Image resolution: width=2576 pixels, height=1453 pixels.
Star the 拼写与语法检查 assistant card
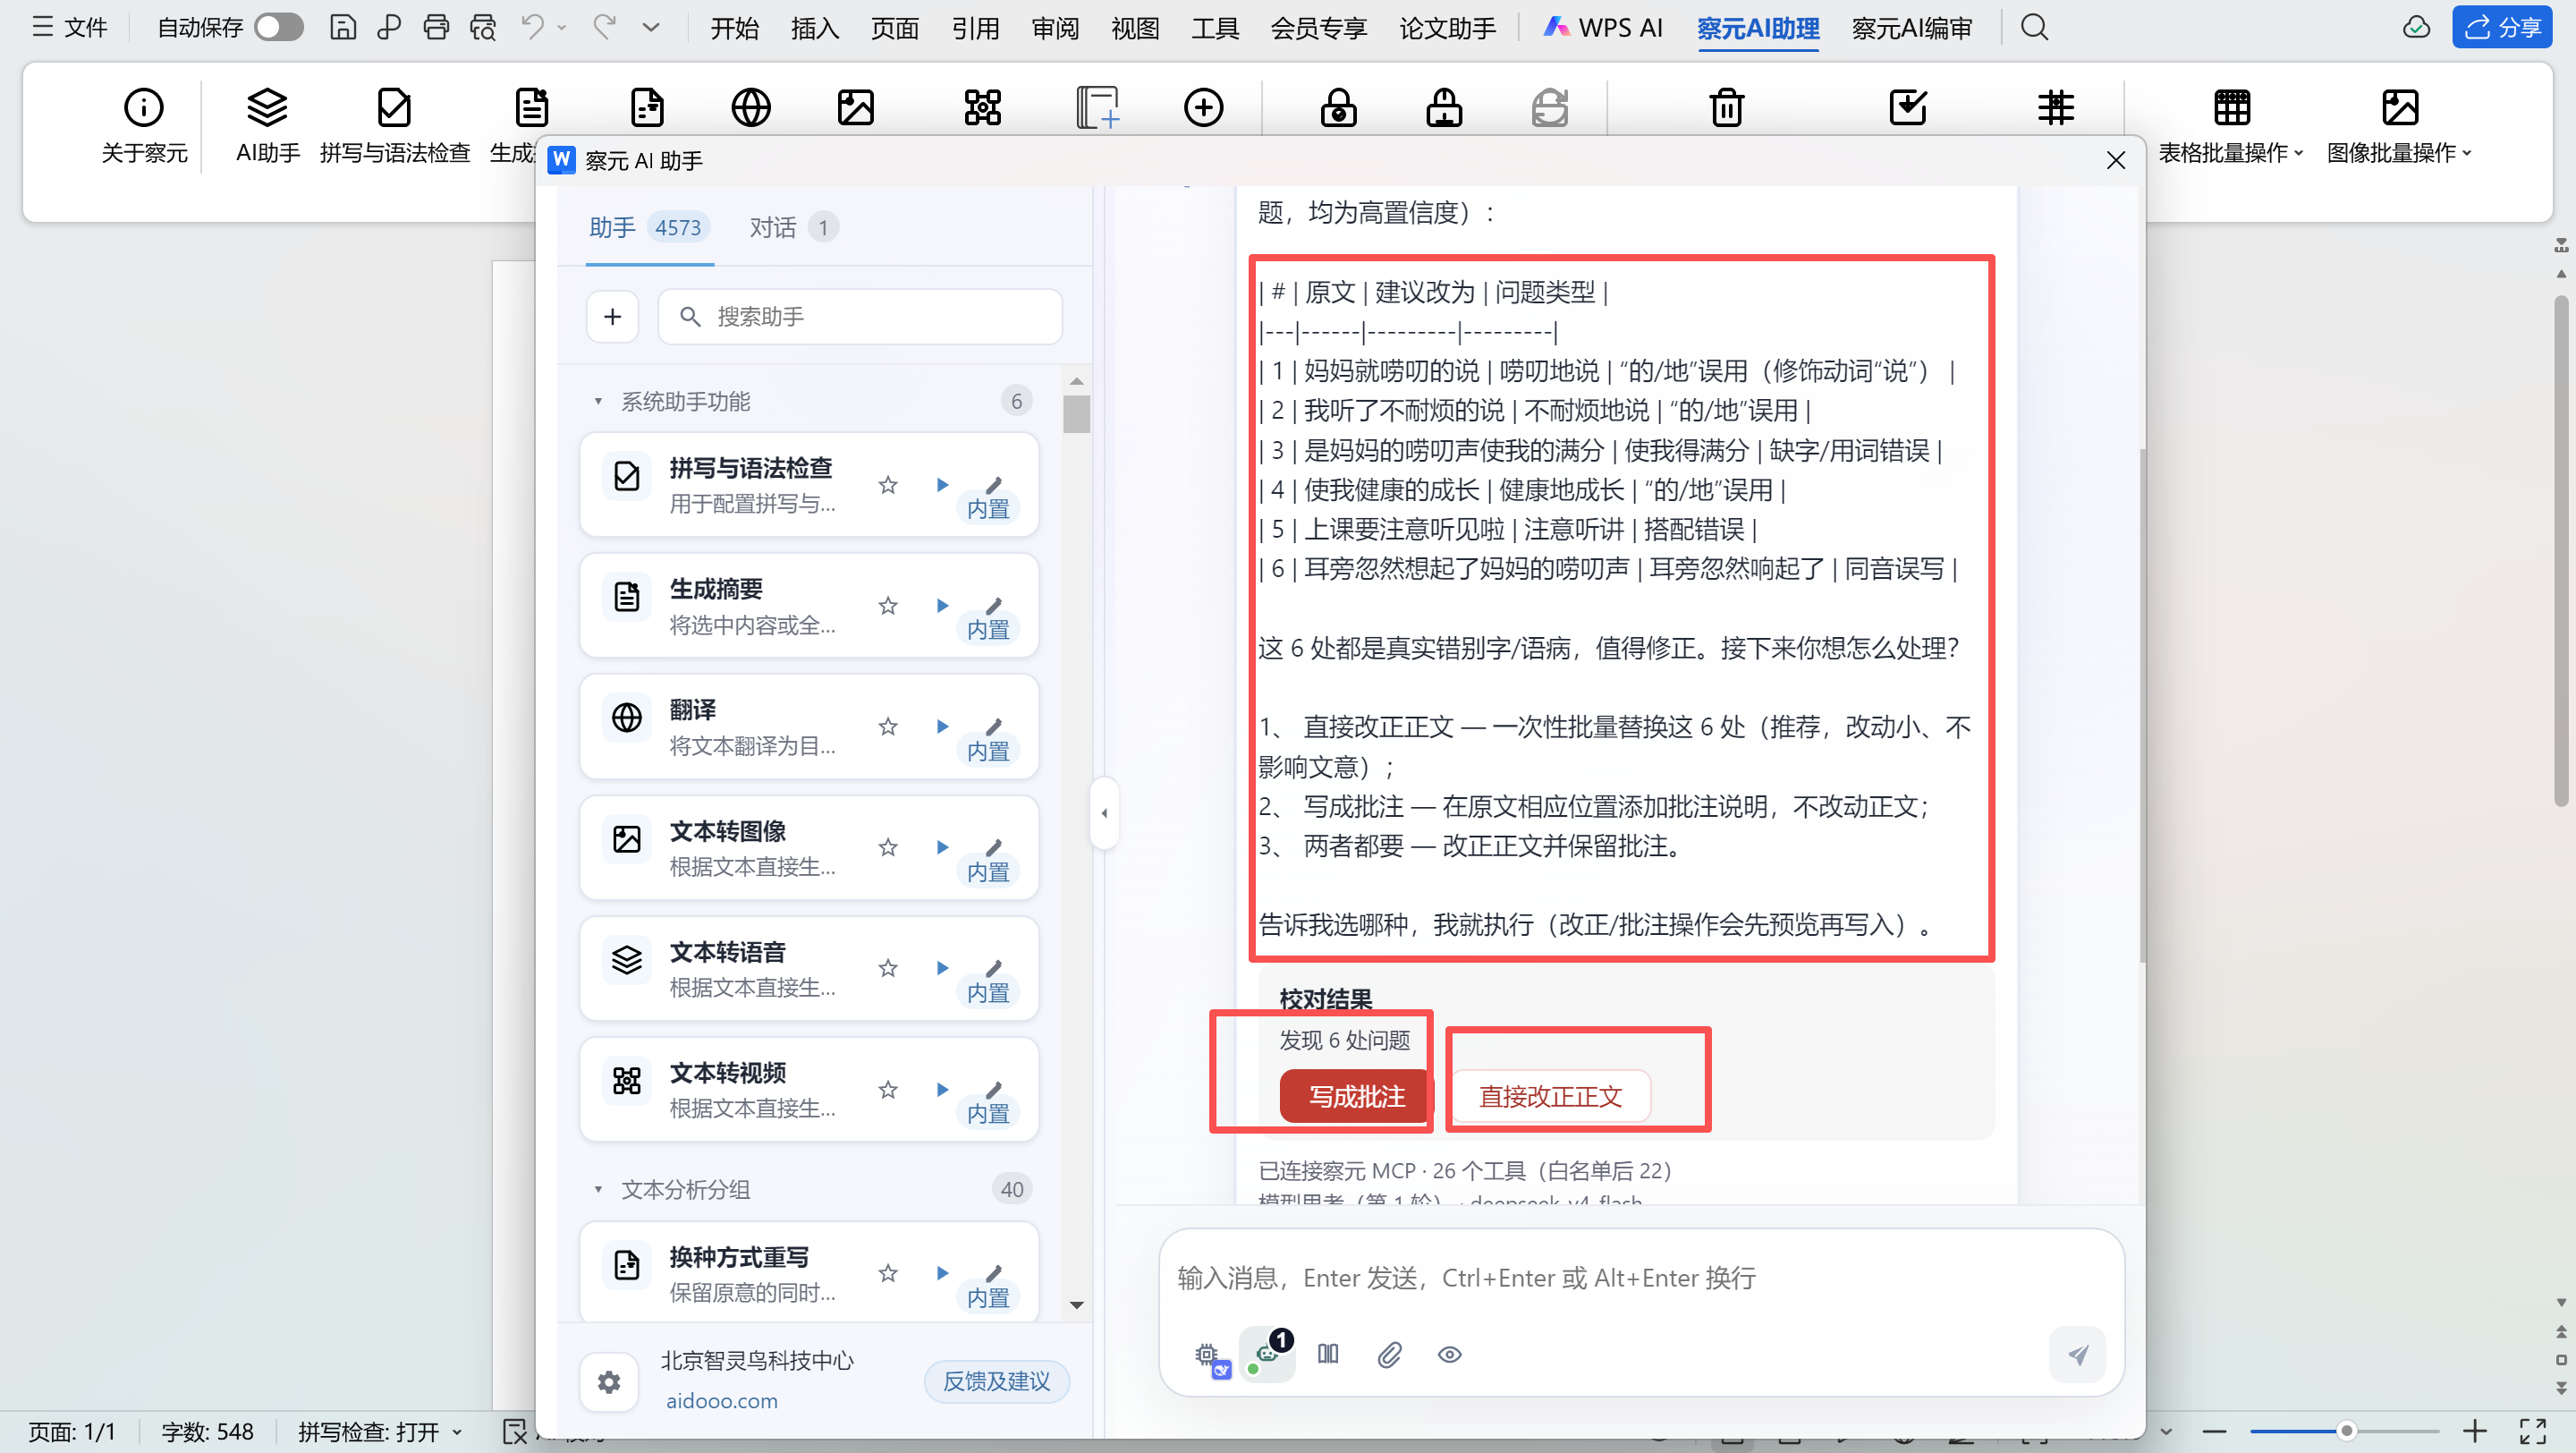point(888,485)
